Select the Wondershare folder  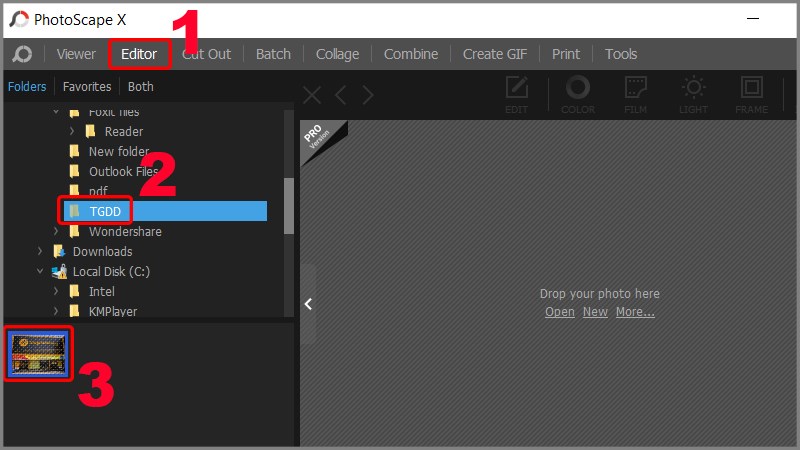coord(126,232)
